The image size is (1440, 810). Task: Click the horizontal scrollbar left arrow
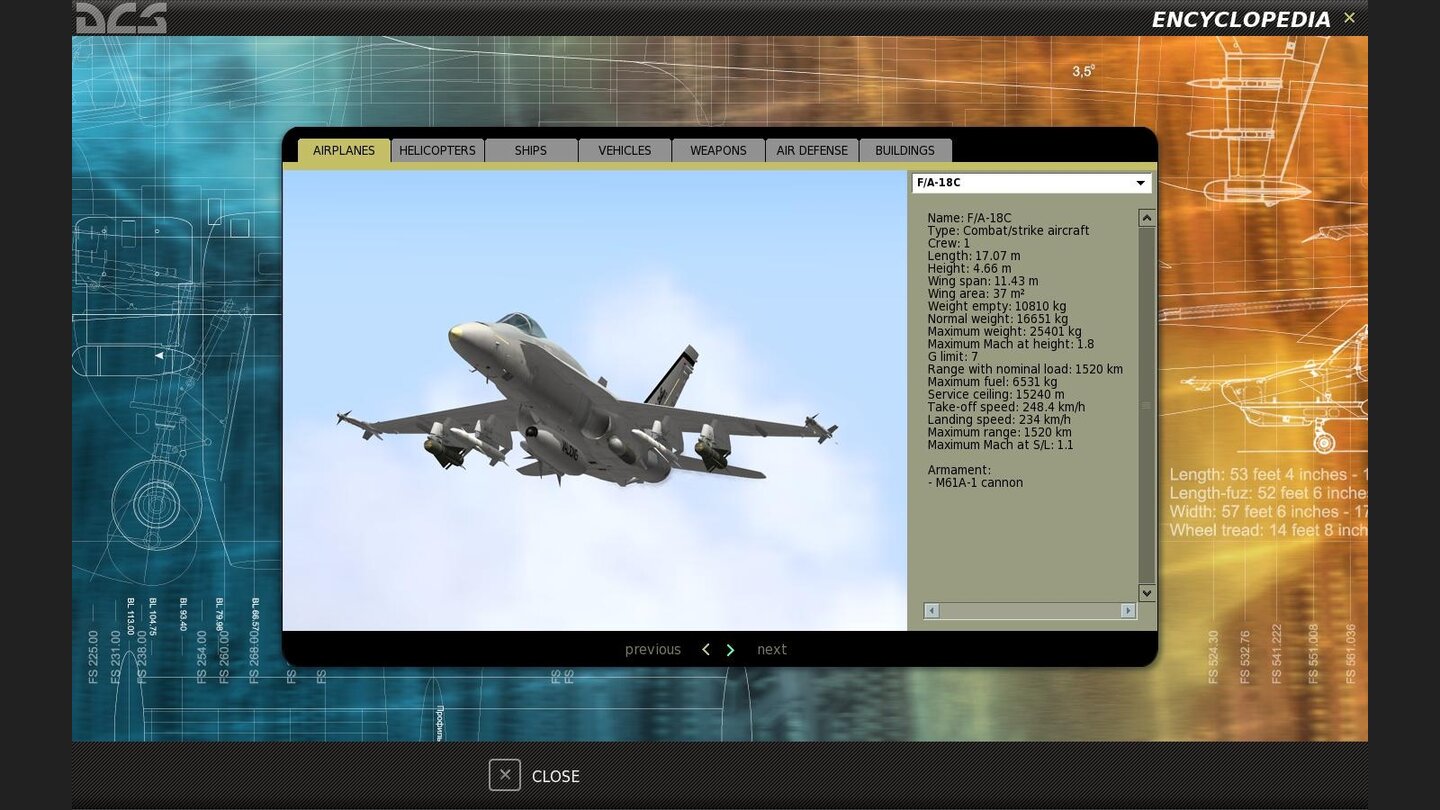(931, 610)
